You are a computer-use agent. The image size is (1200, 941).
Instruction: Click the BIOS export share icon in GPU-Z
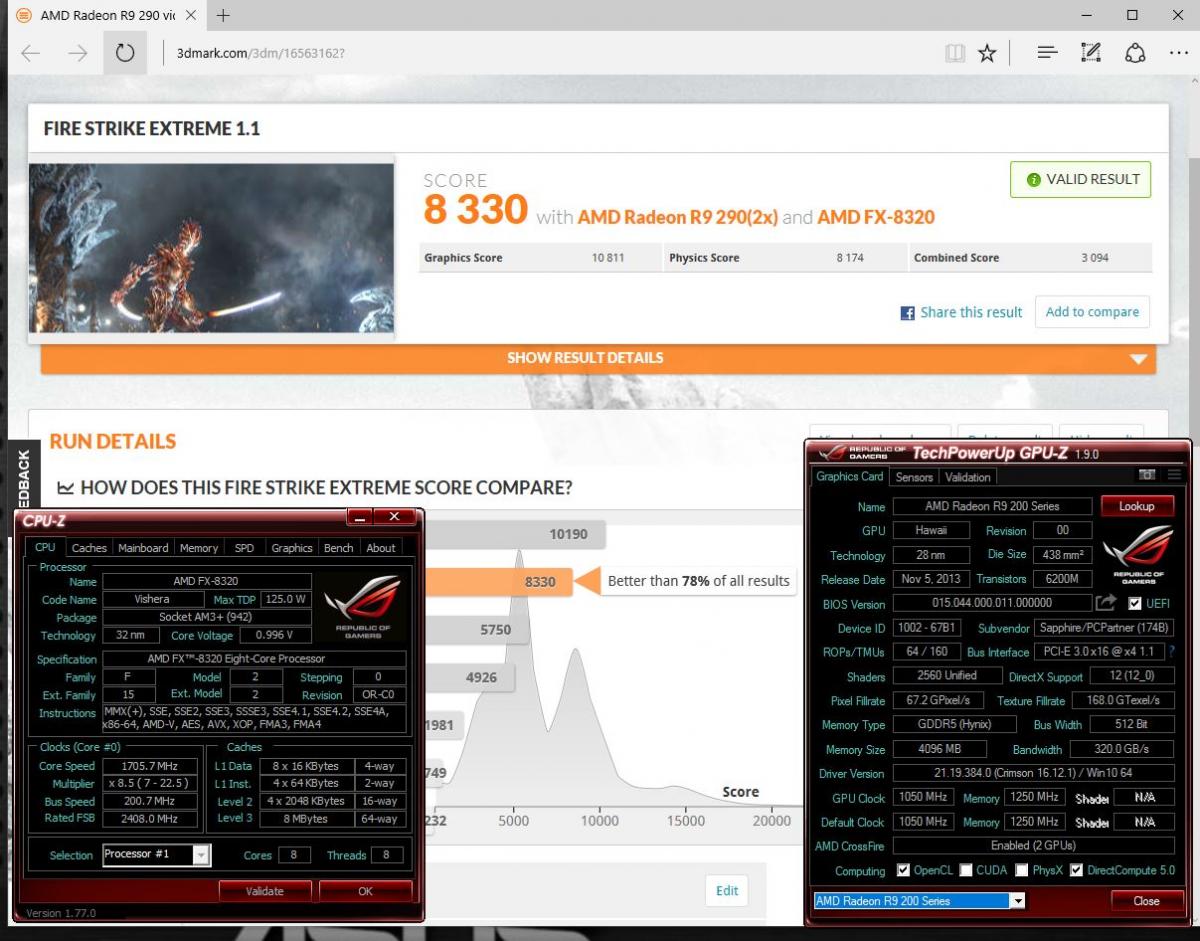point(1106,603)
